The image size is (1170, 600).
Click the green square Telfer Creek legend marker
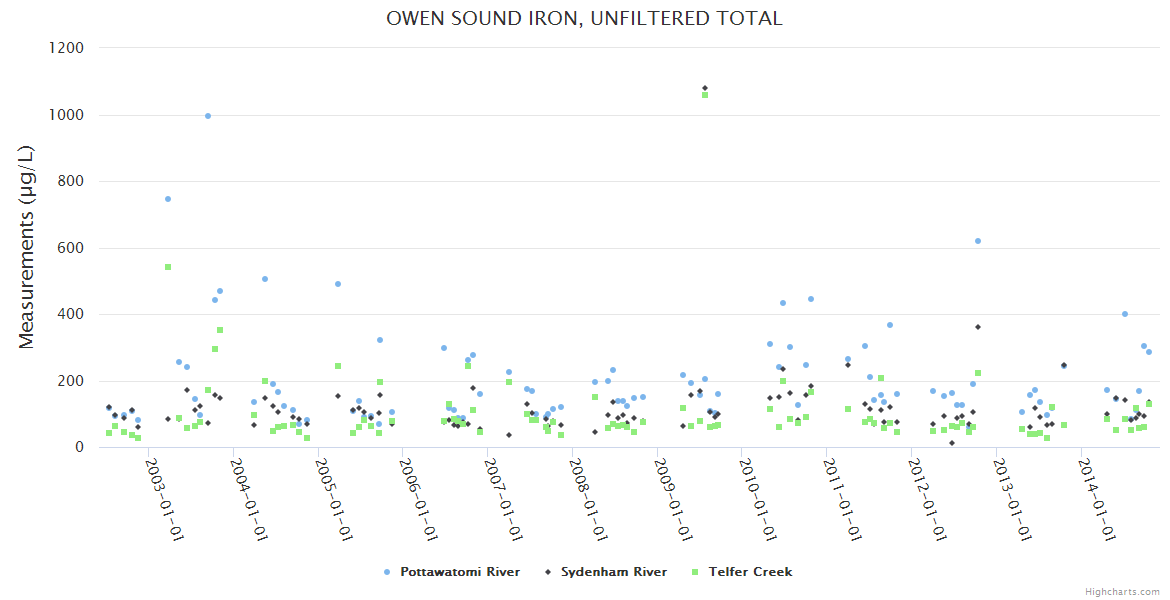(695, 572)
